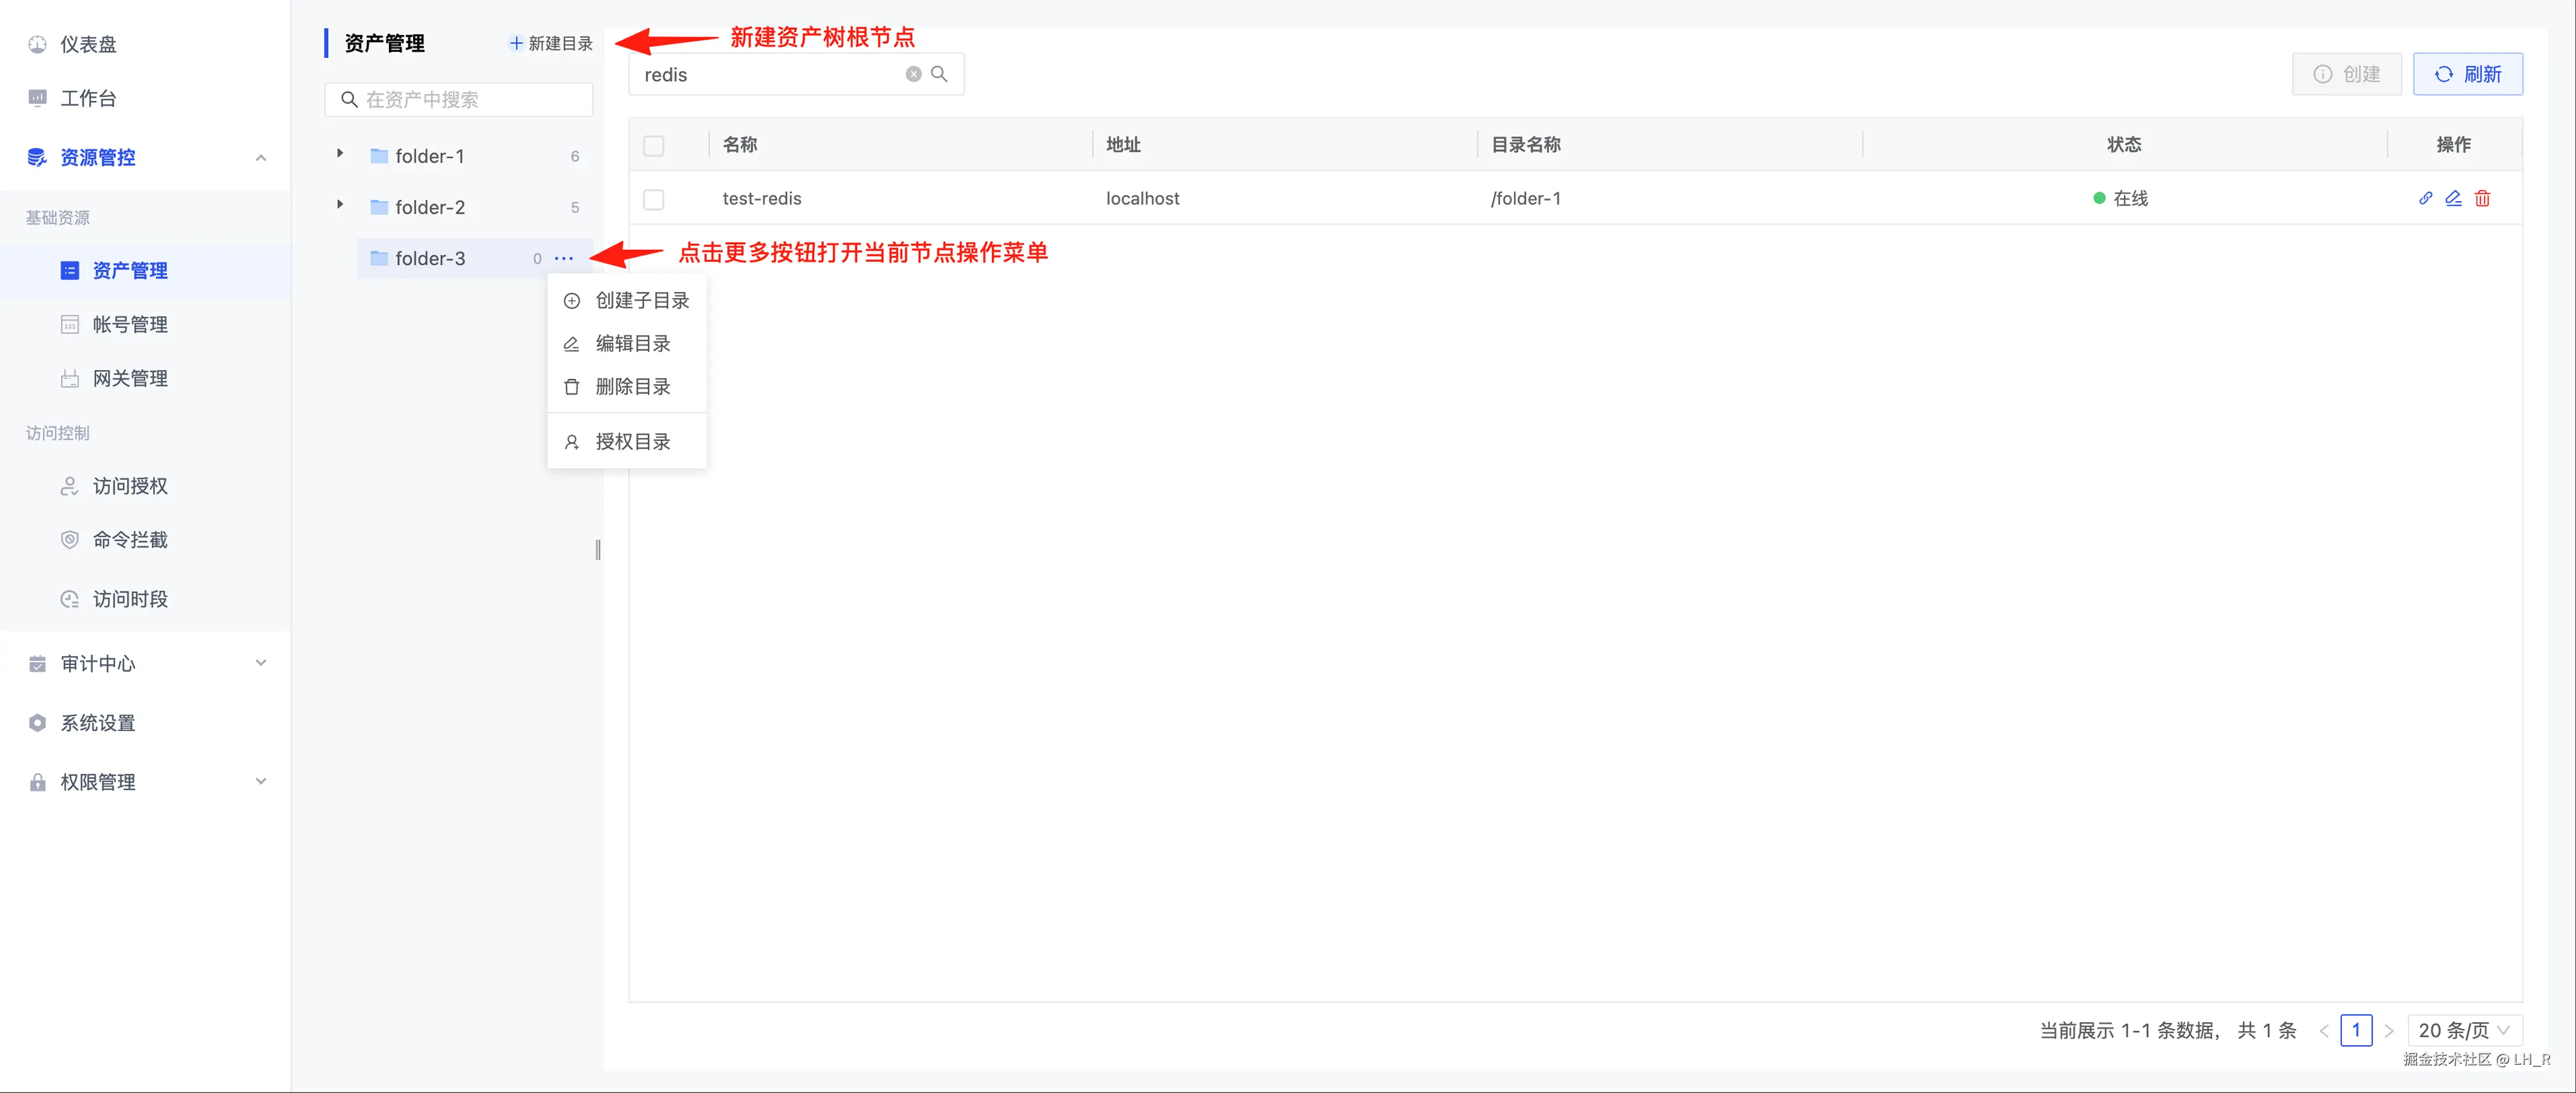Open the folder-3 more options button
The width and height of the screenshot is (2576, 1093).
(564, 258)
